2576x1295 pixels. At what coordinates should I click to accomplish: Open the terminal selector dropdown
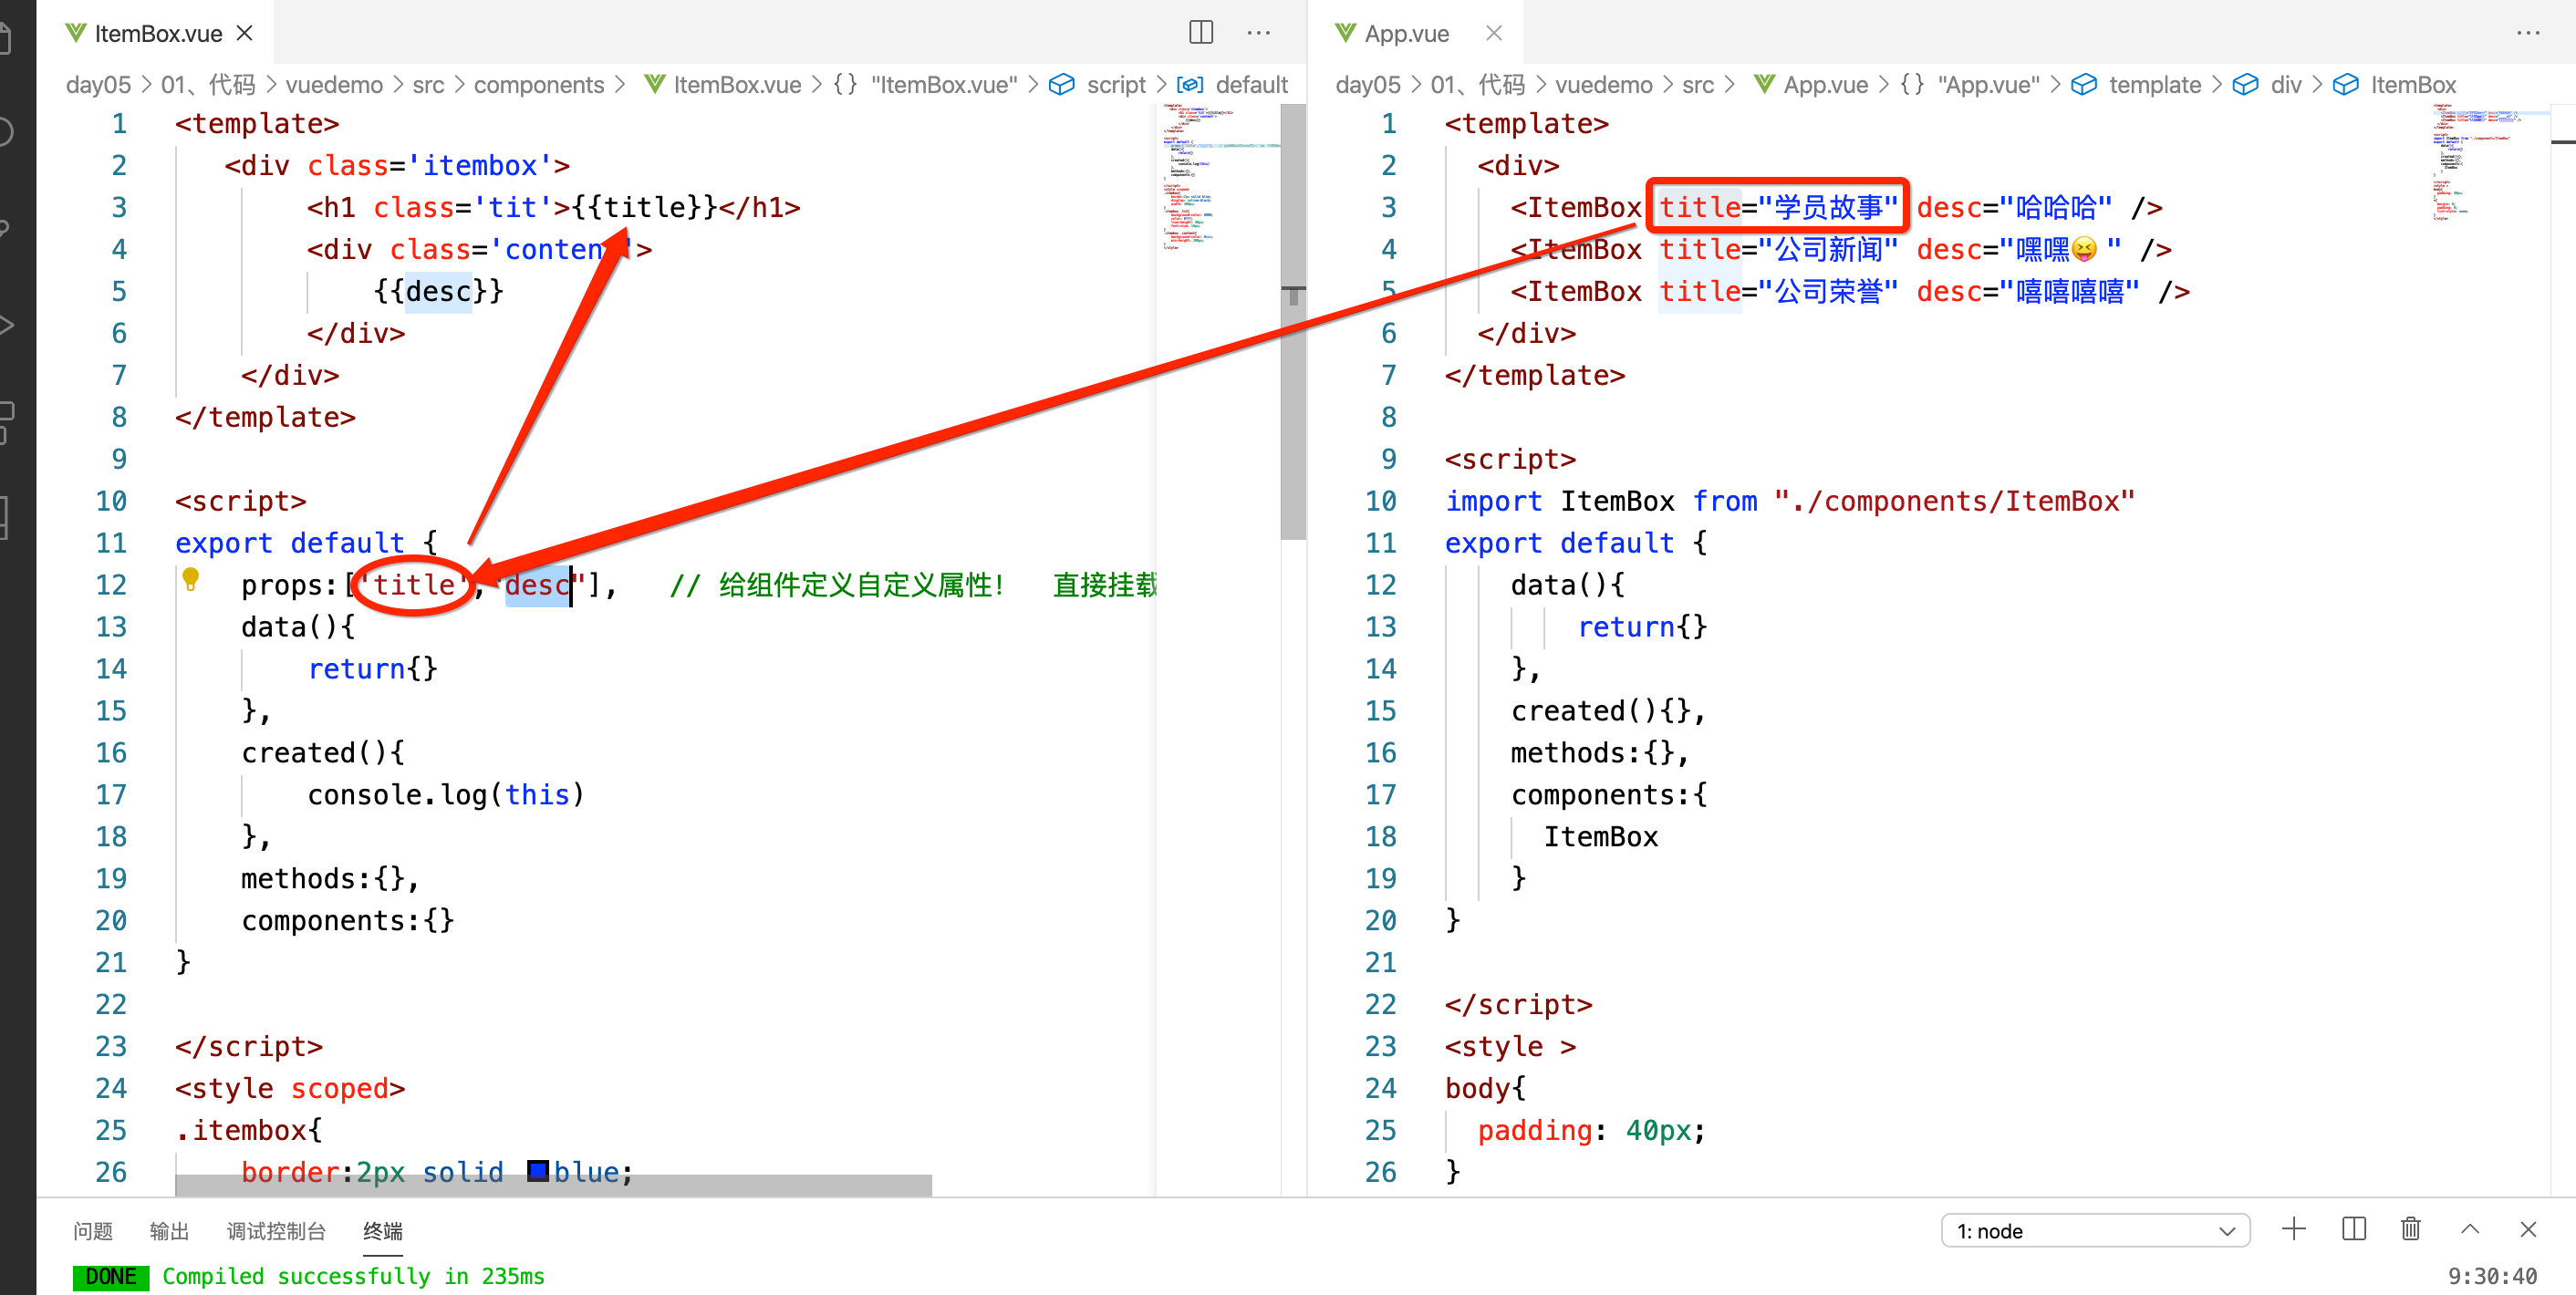[2094, 1231]
